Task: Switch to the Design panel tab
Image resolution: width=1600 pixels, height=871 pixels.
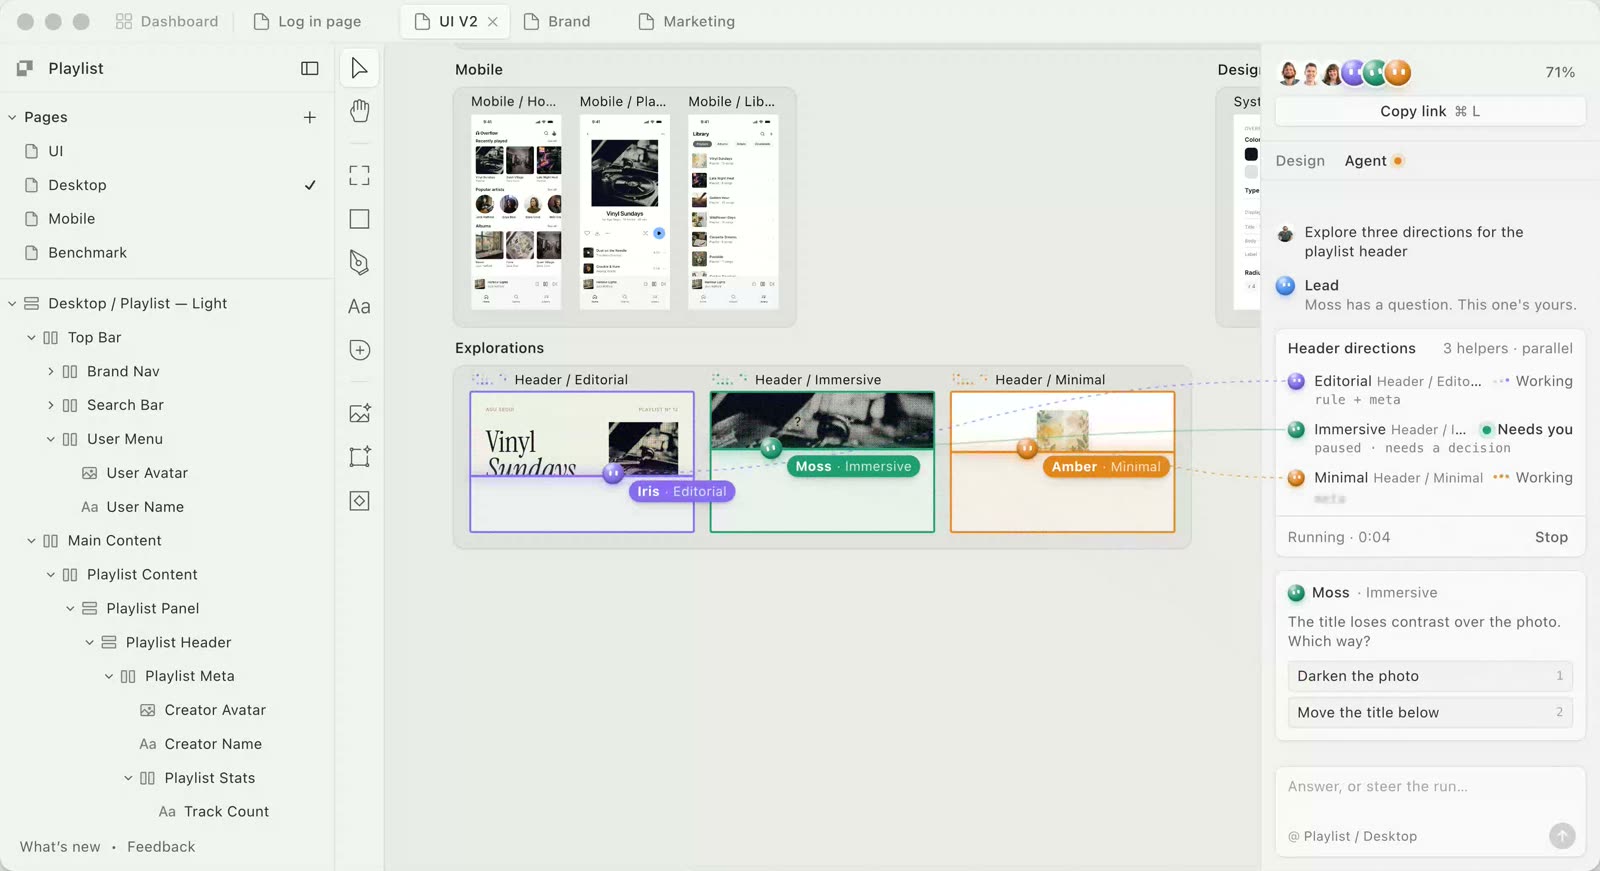Action: [1300, 161]
